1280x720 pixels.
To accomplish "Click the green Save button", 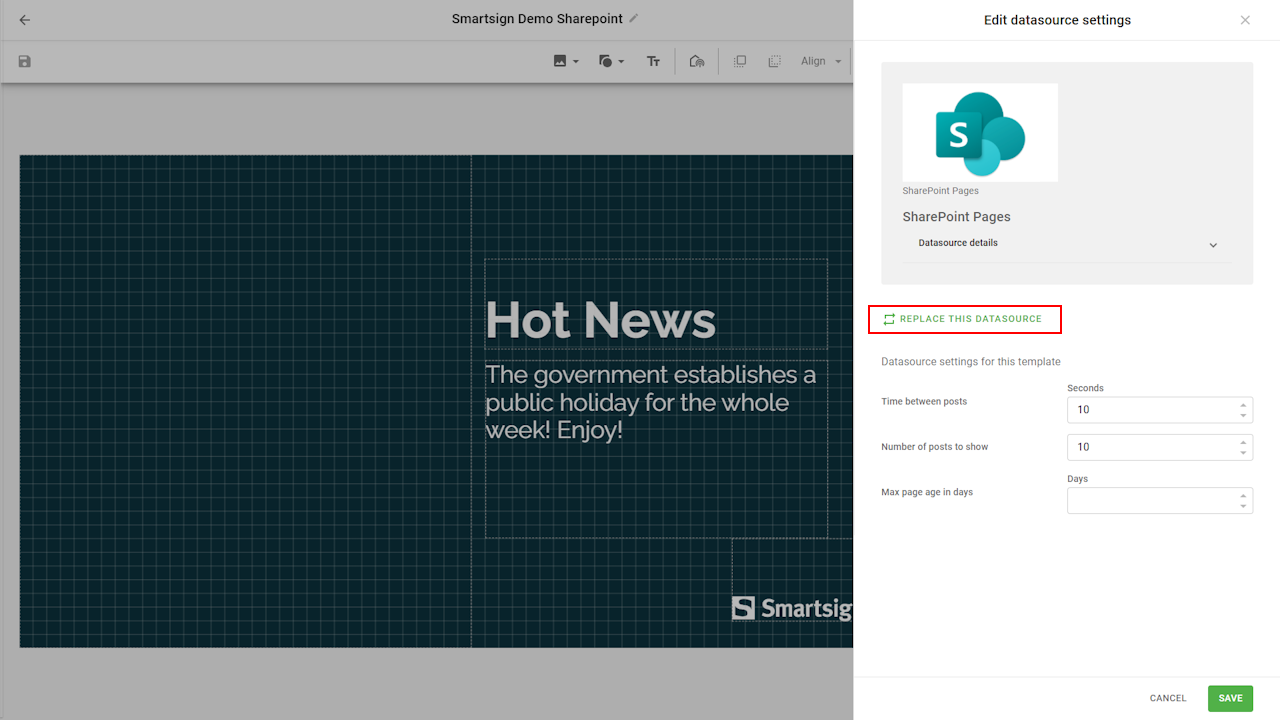I will (1230, 698).
